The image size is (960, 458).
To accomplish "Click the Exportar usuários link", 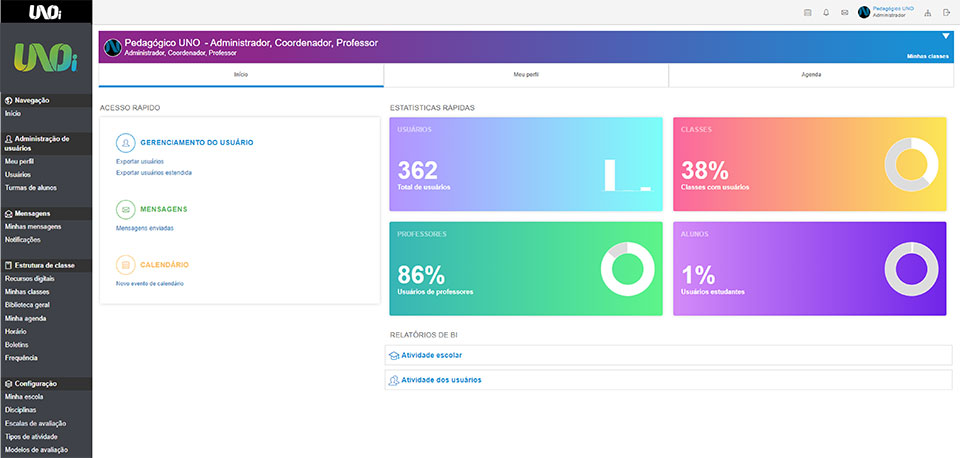I will [x=140, y=162].
